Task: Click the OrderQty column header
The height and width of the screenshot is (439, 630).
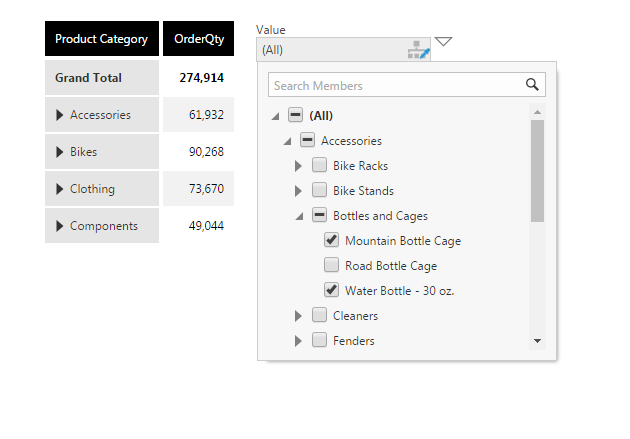Action: [198, 39]
